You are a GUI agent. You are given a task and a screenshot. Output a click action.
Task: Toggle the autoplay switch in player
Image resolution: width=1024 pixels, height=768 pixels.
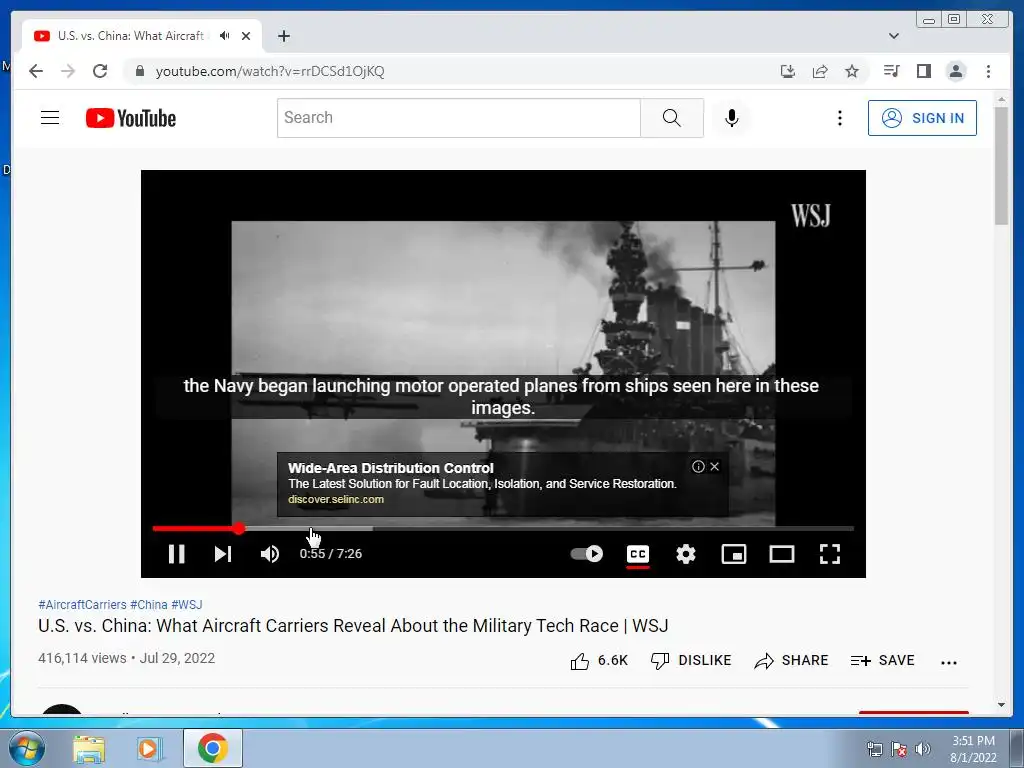[586, 554]
